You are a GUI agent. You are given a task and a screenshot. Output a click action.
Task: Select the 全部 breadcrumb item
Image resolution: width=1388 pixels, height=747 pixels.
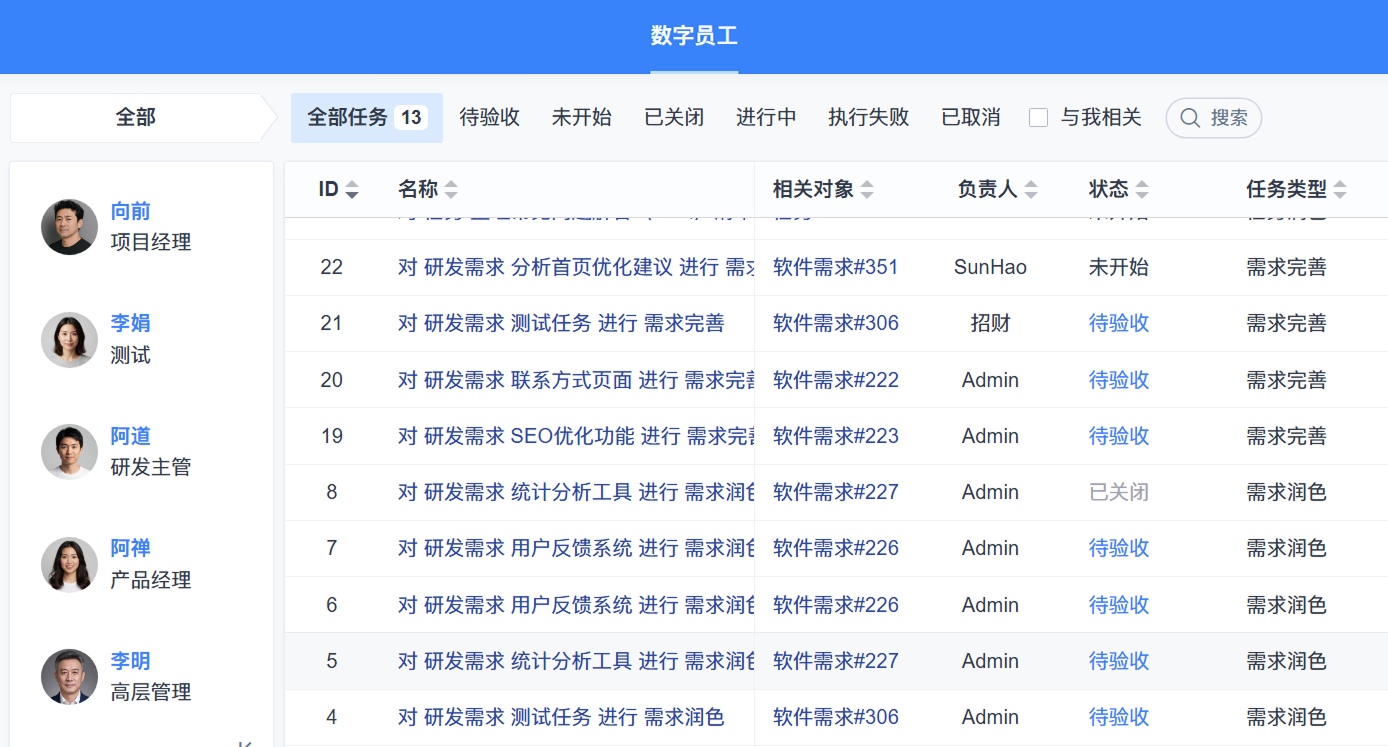136,118
